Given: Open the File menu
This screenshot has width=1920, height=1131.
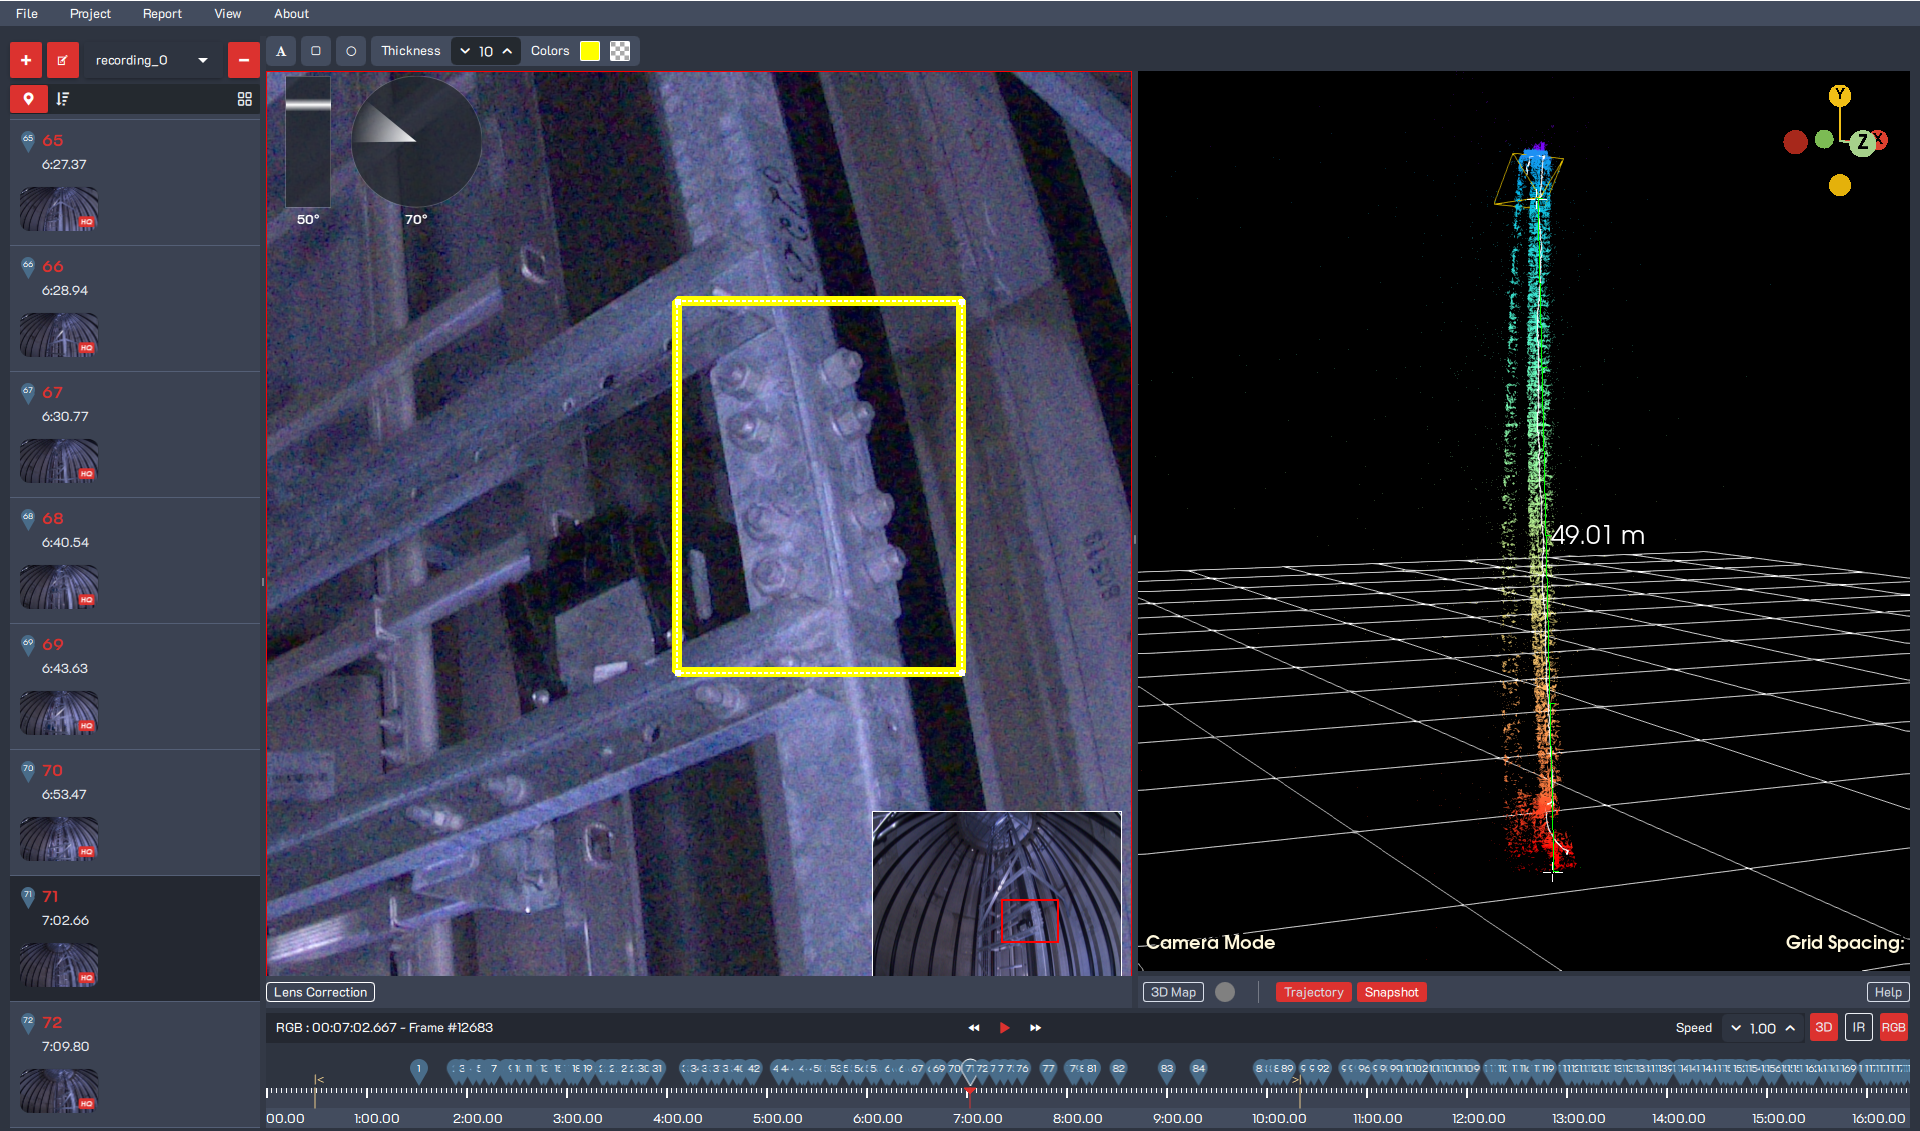Looking at the screenshot, I should pyautogui.click(x=27, y=13).
